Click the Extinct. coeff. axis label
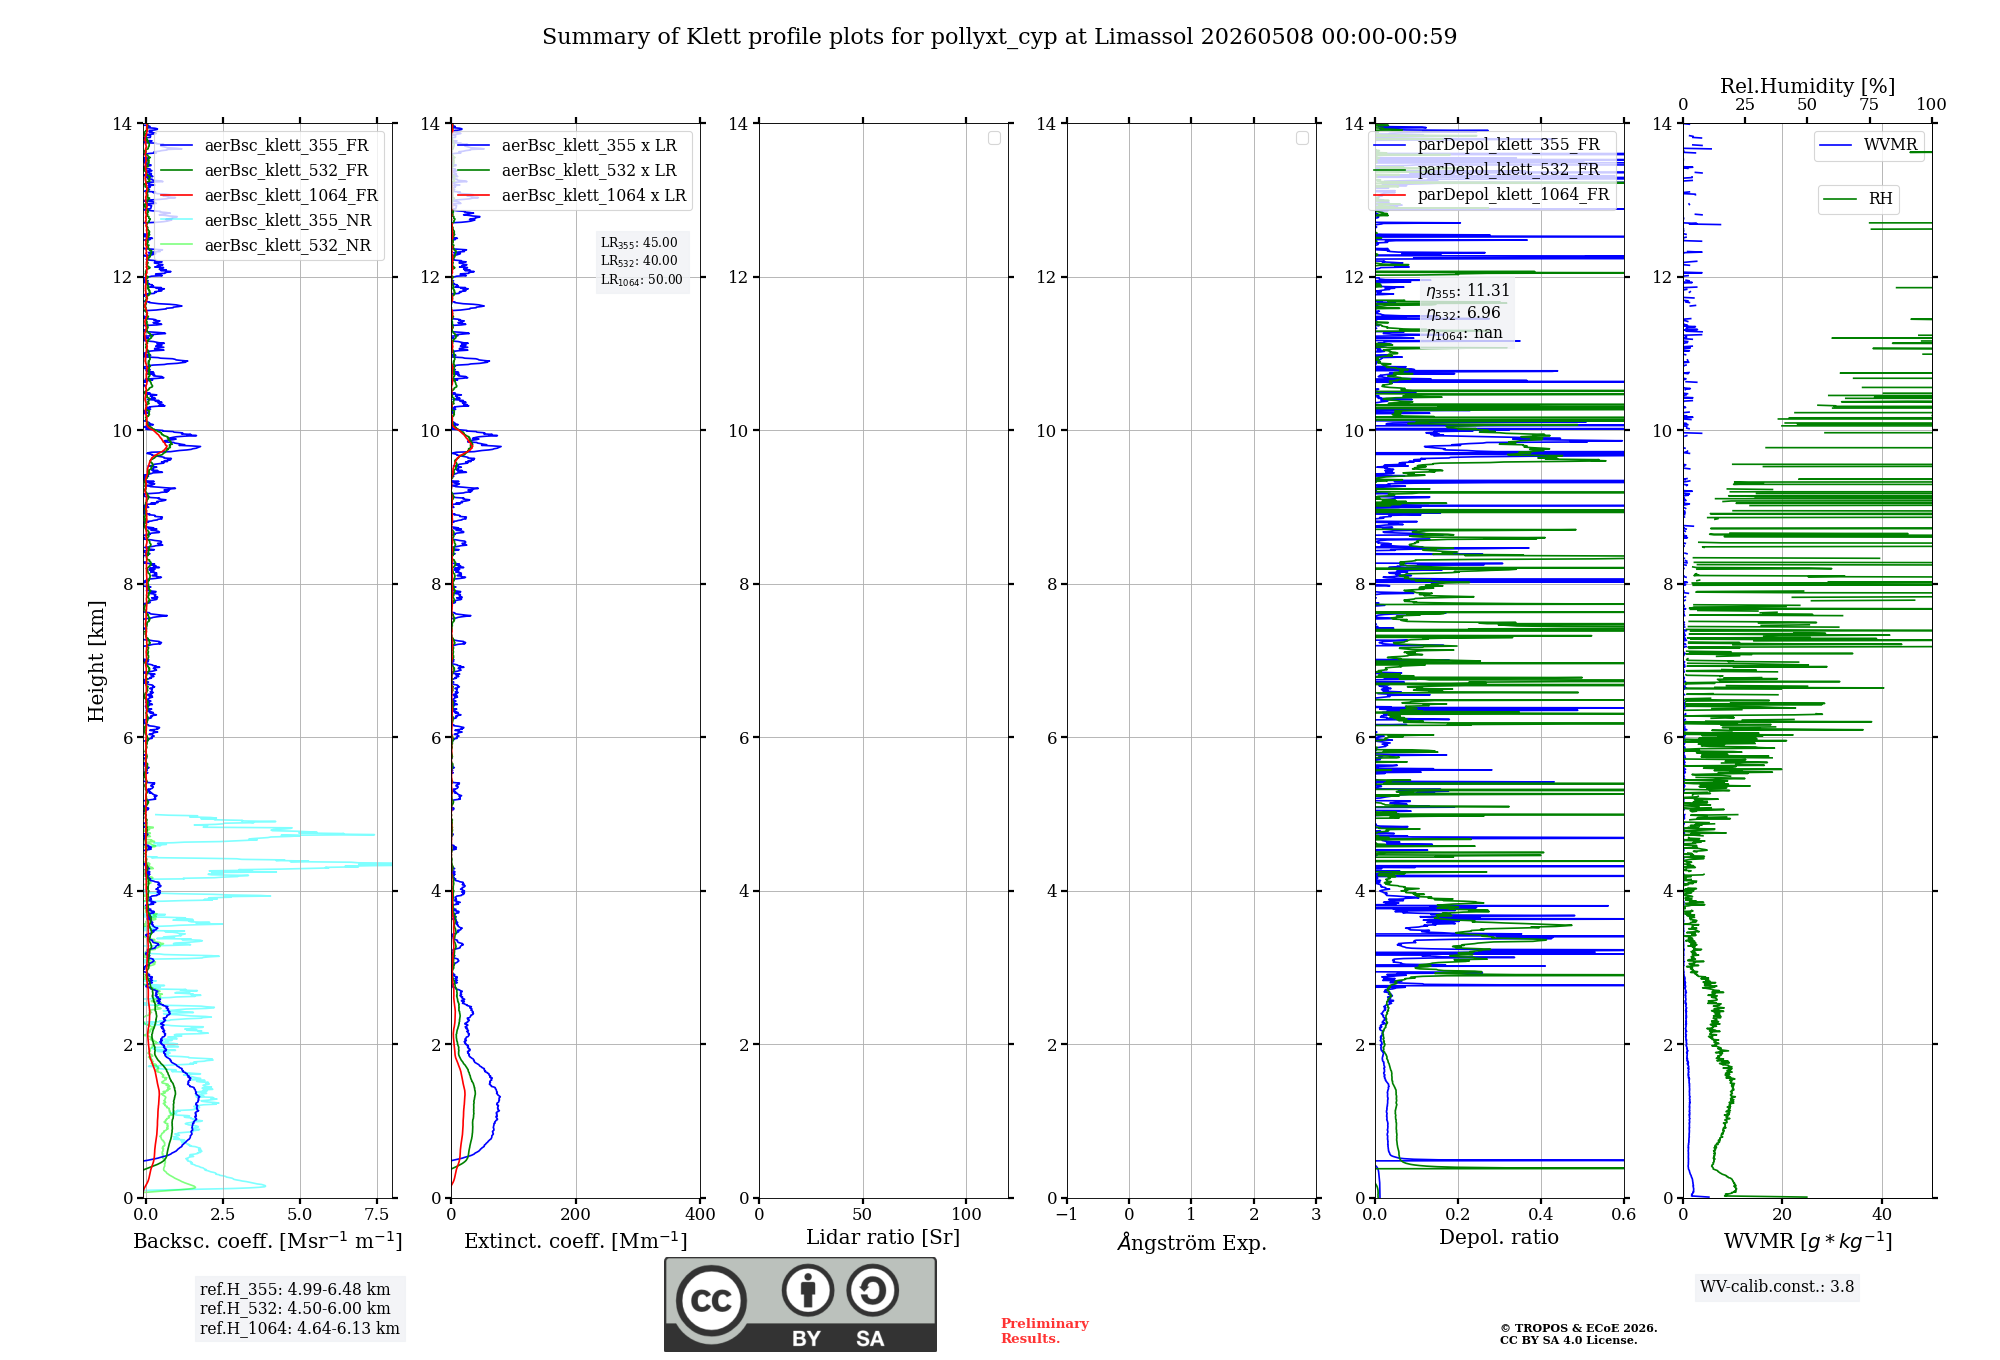Screen dimensions: 2000x1360 [576, 1241]
